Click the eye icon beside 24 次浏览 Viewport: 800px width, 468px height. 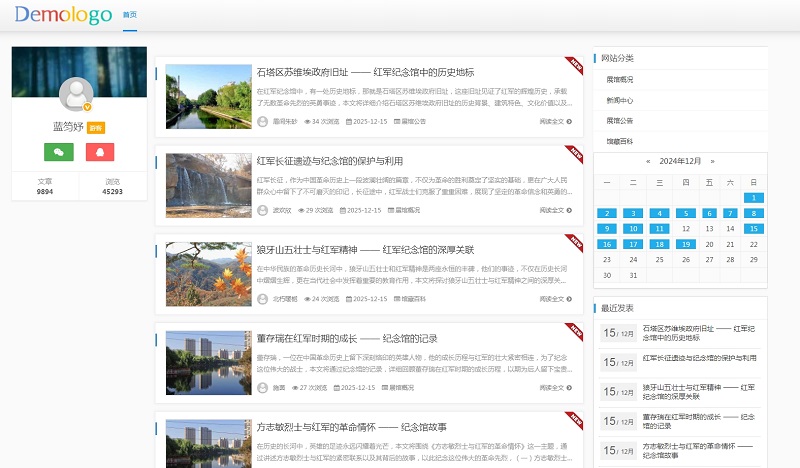tap(308, 299)
